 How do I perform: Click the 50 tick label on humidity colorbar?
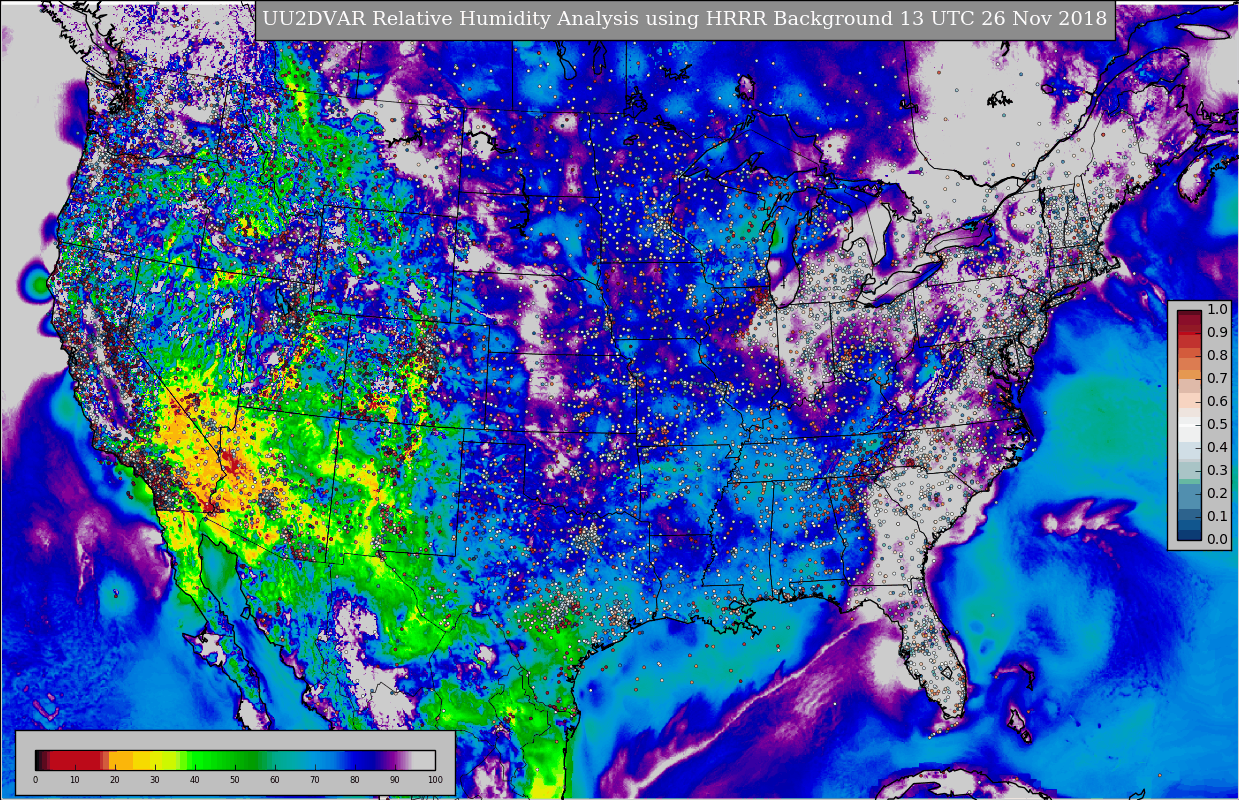point(235,780)
